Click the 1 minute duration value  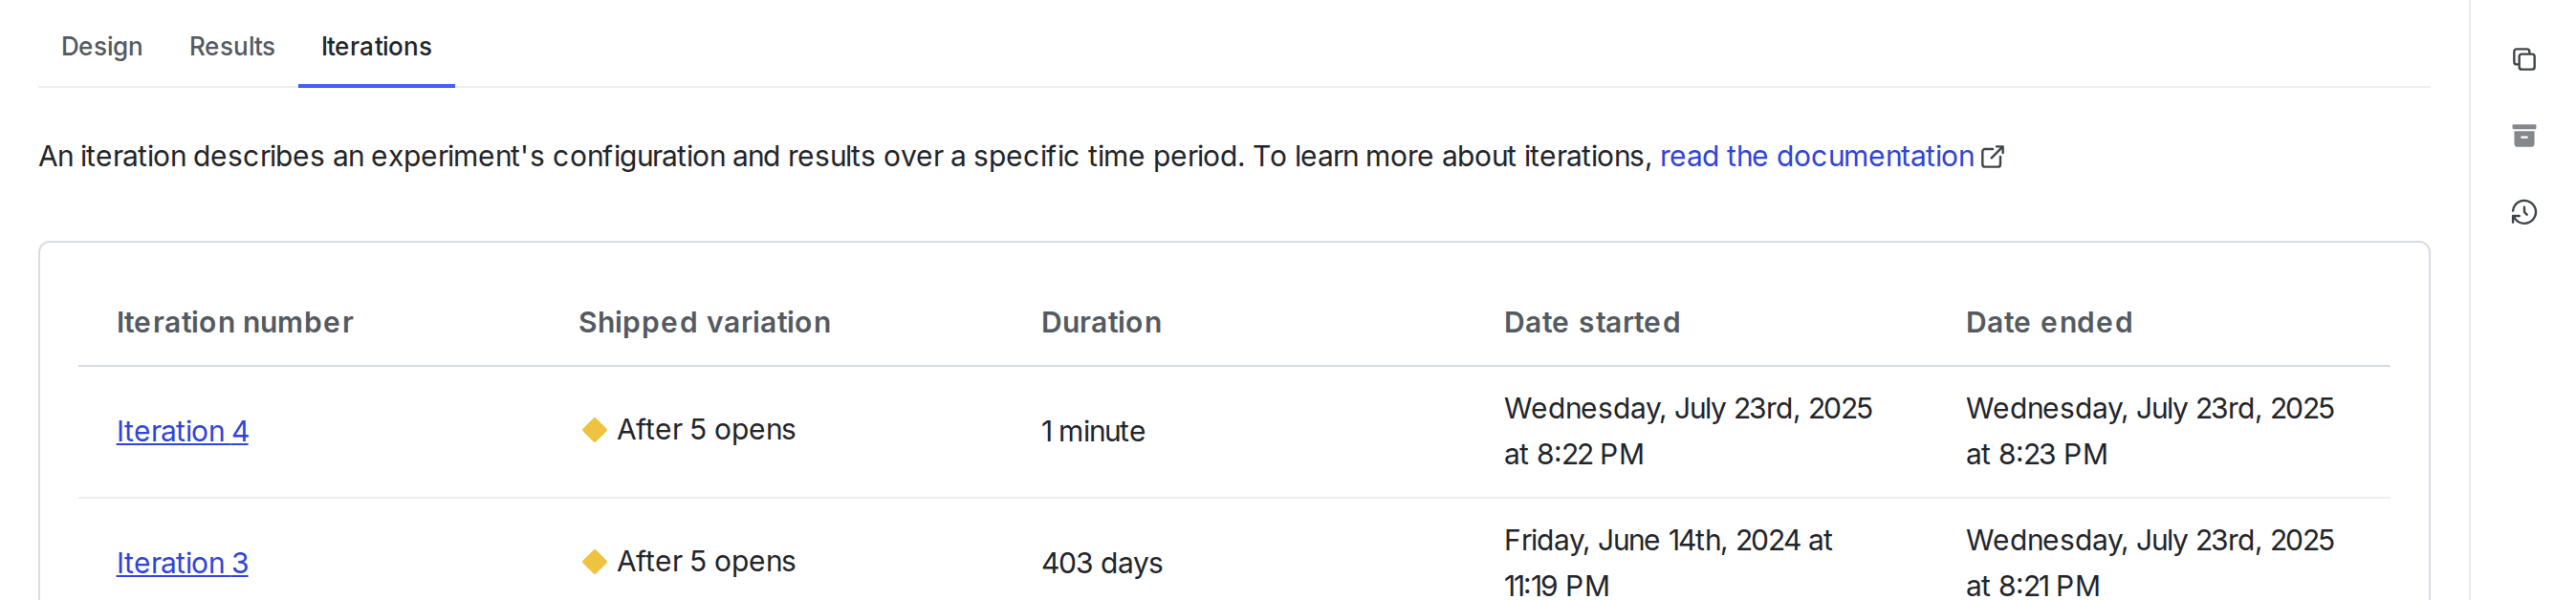coord(1093,431)
